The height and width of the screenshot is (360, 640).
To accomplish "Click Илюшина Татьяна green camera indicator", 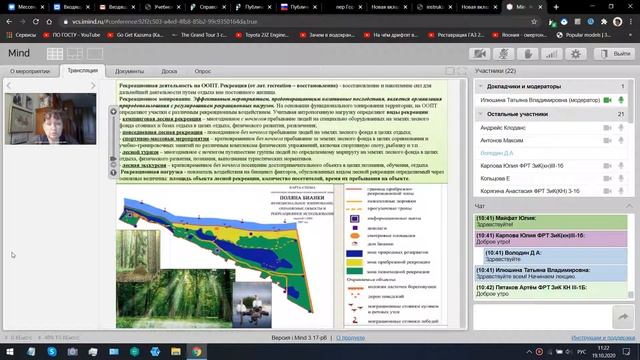I will click(607, 100).
